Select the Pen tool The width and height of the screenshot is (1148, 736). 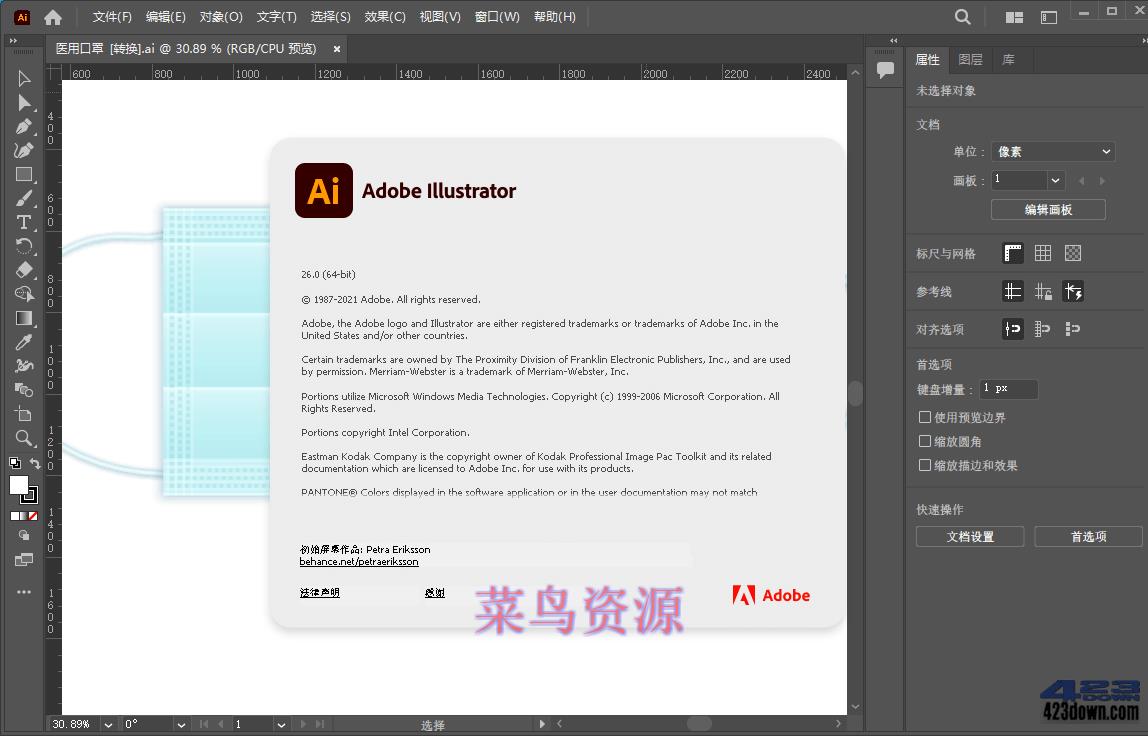[22, 126]
